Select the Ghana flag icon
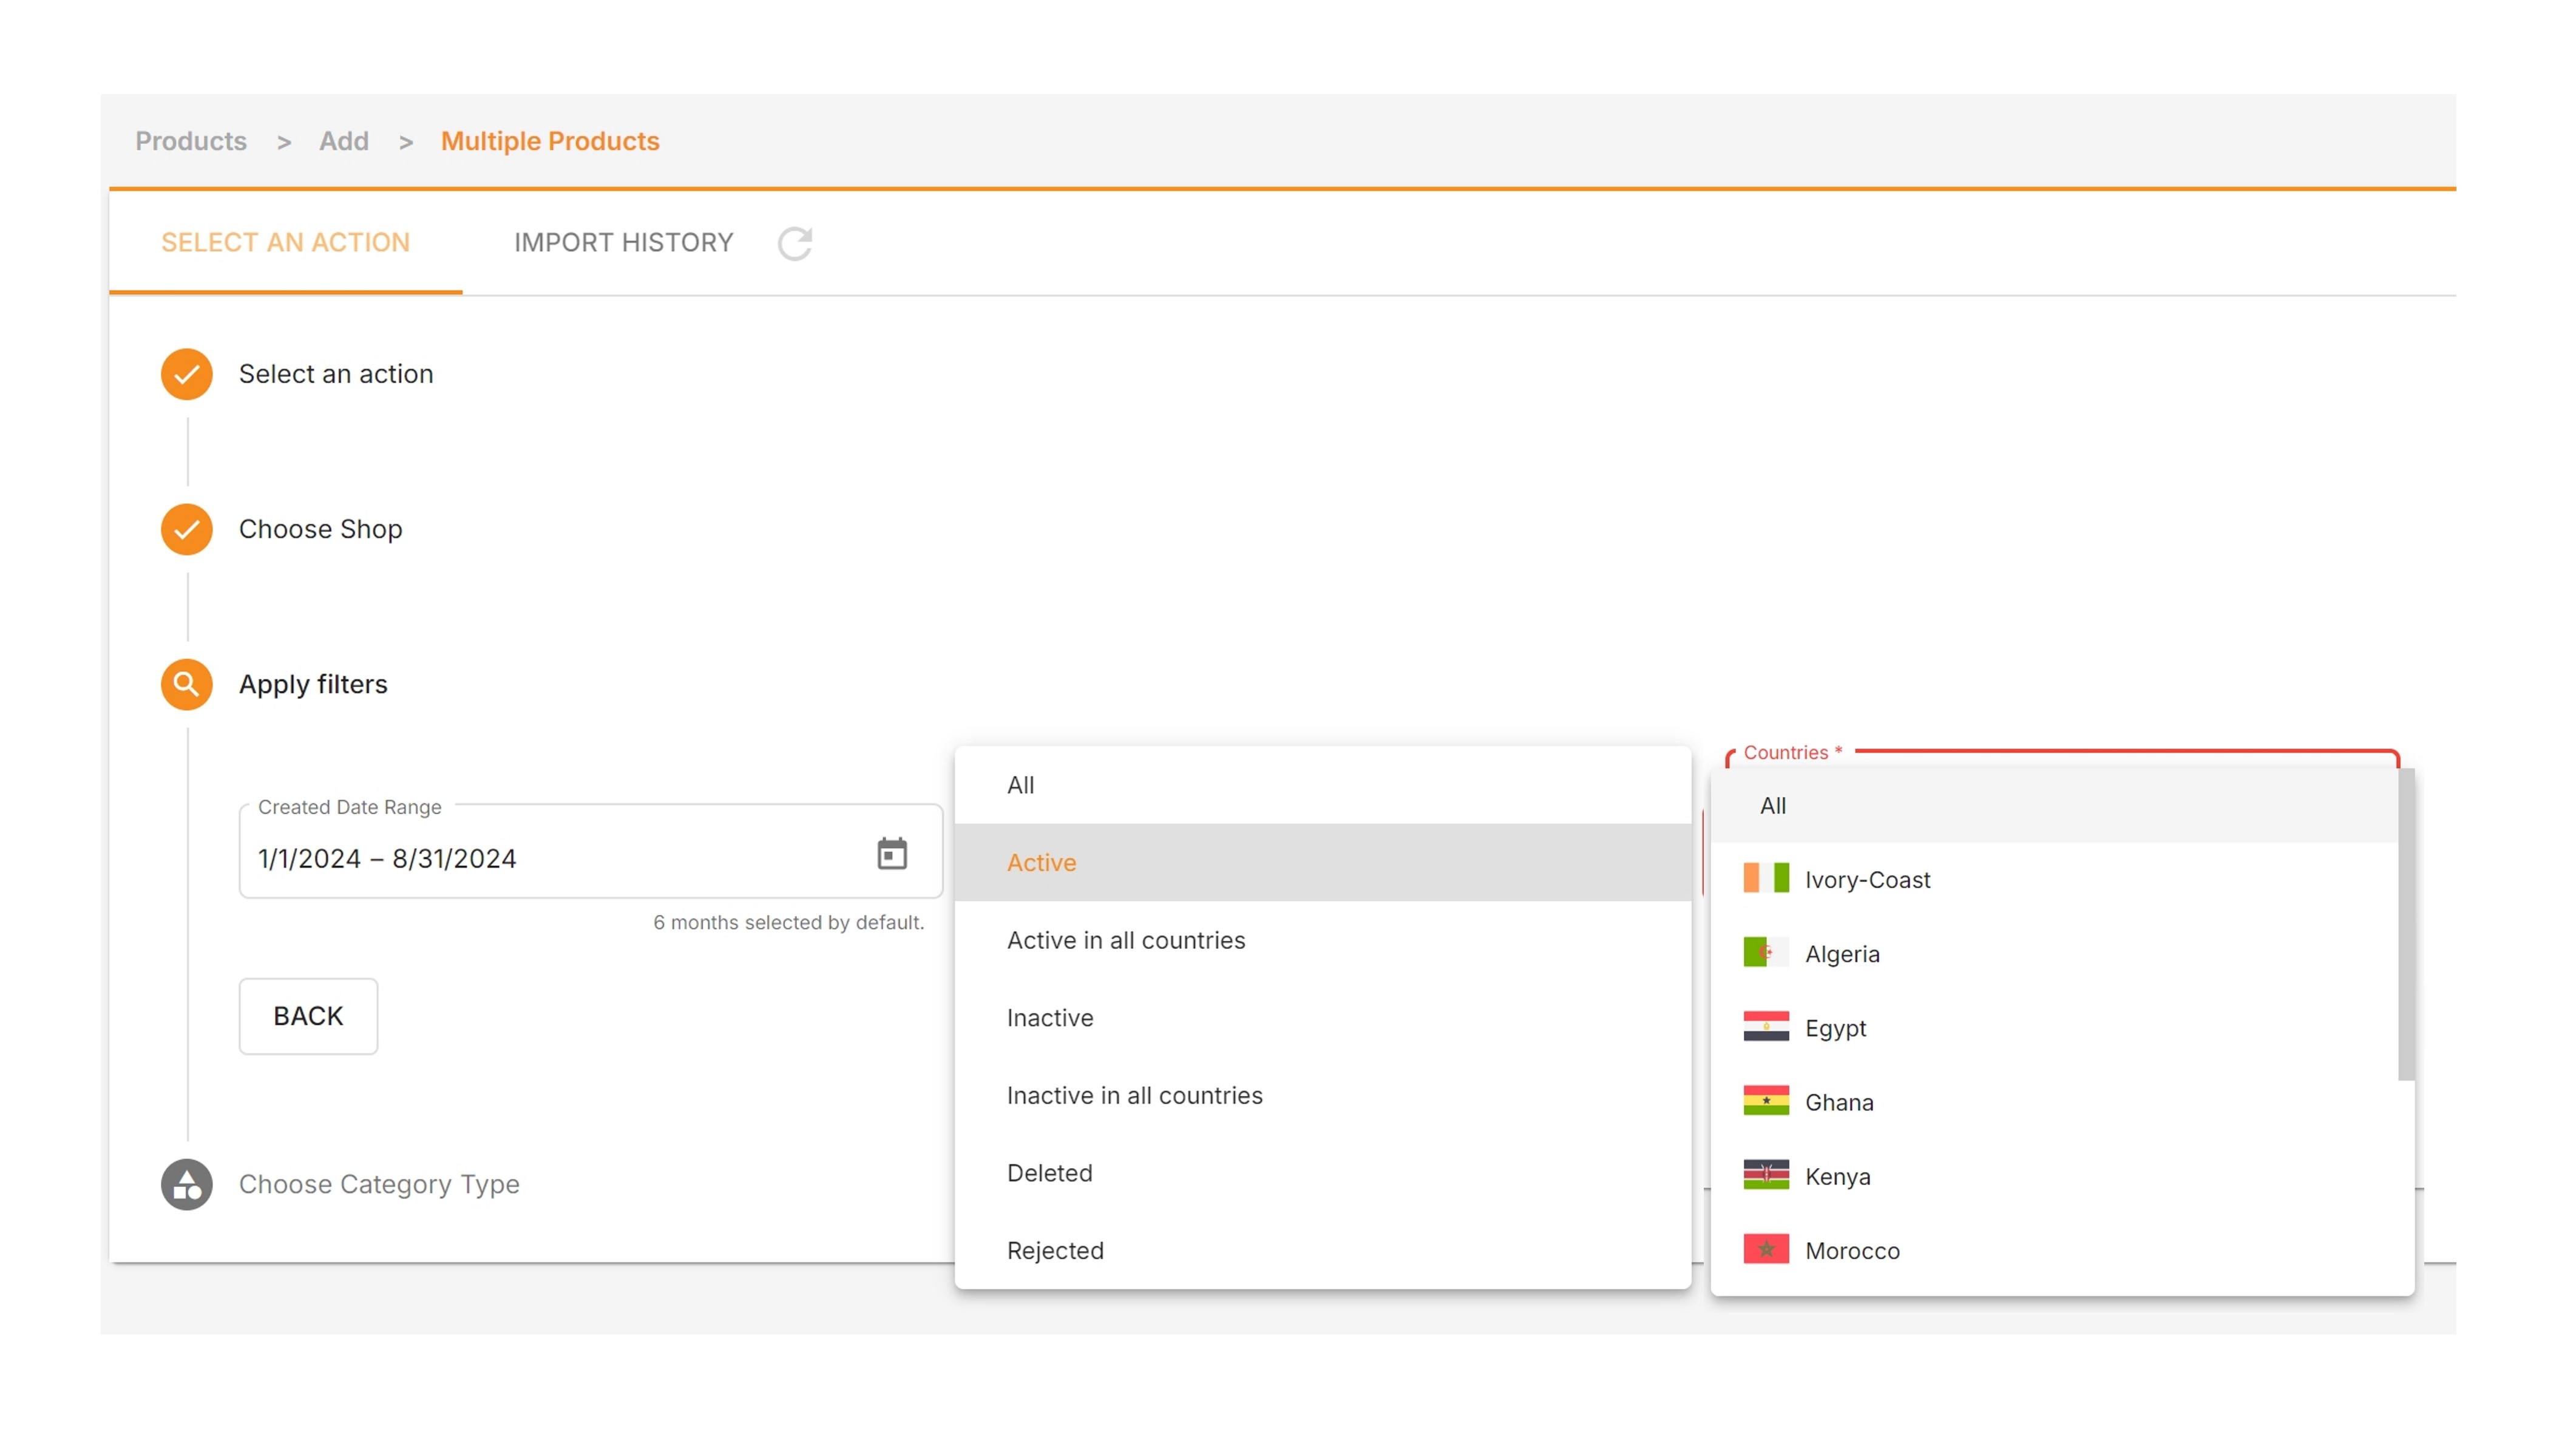The width and height of the screenshot is (2576, 1437). point(1766,1101)
